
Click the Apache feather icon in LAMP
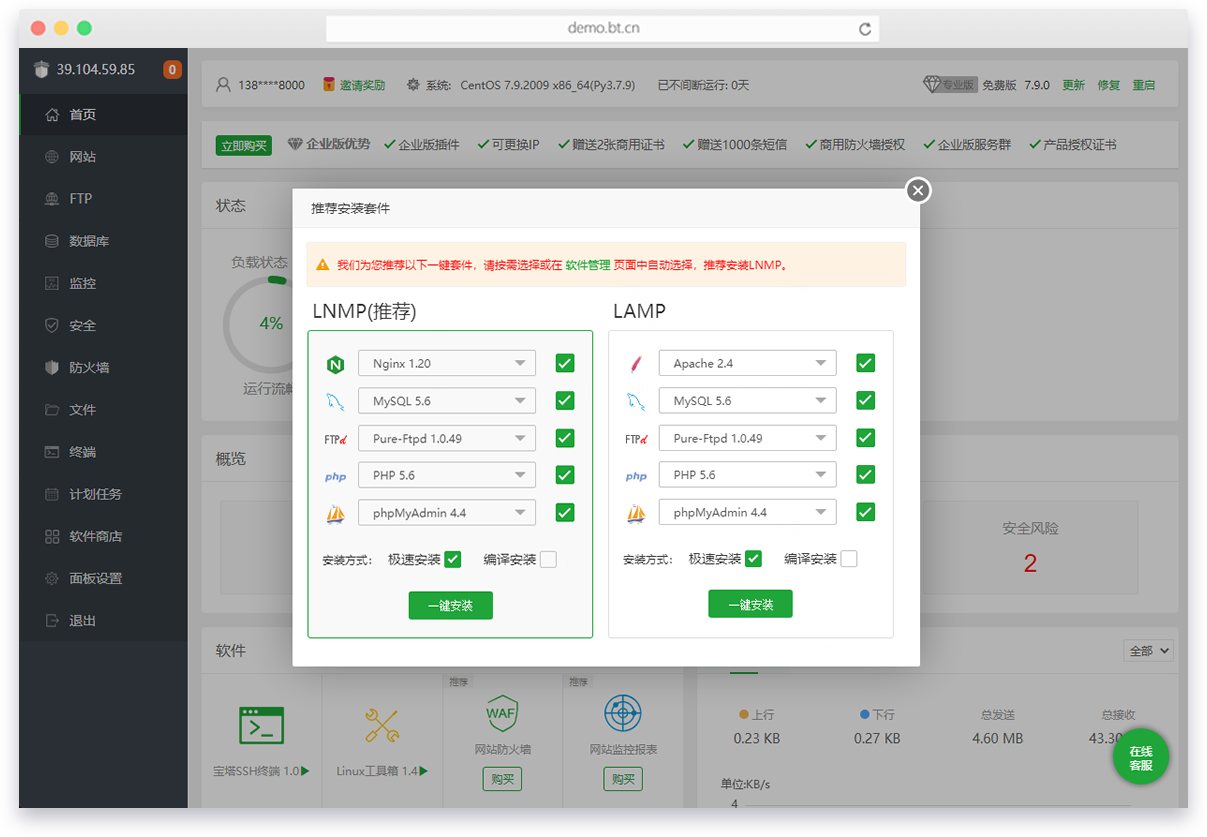tap(636, 364)
